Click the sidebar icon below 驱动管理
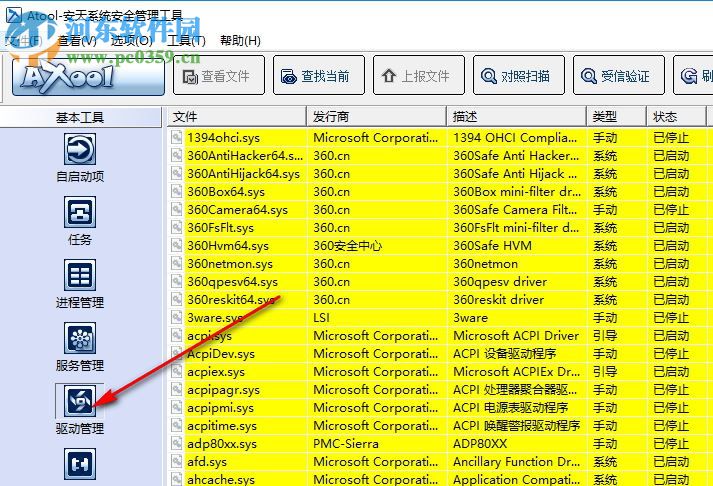The height and width of the screenshot is (486, 713). (x=80, y=464)
